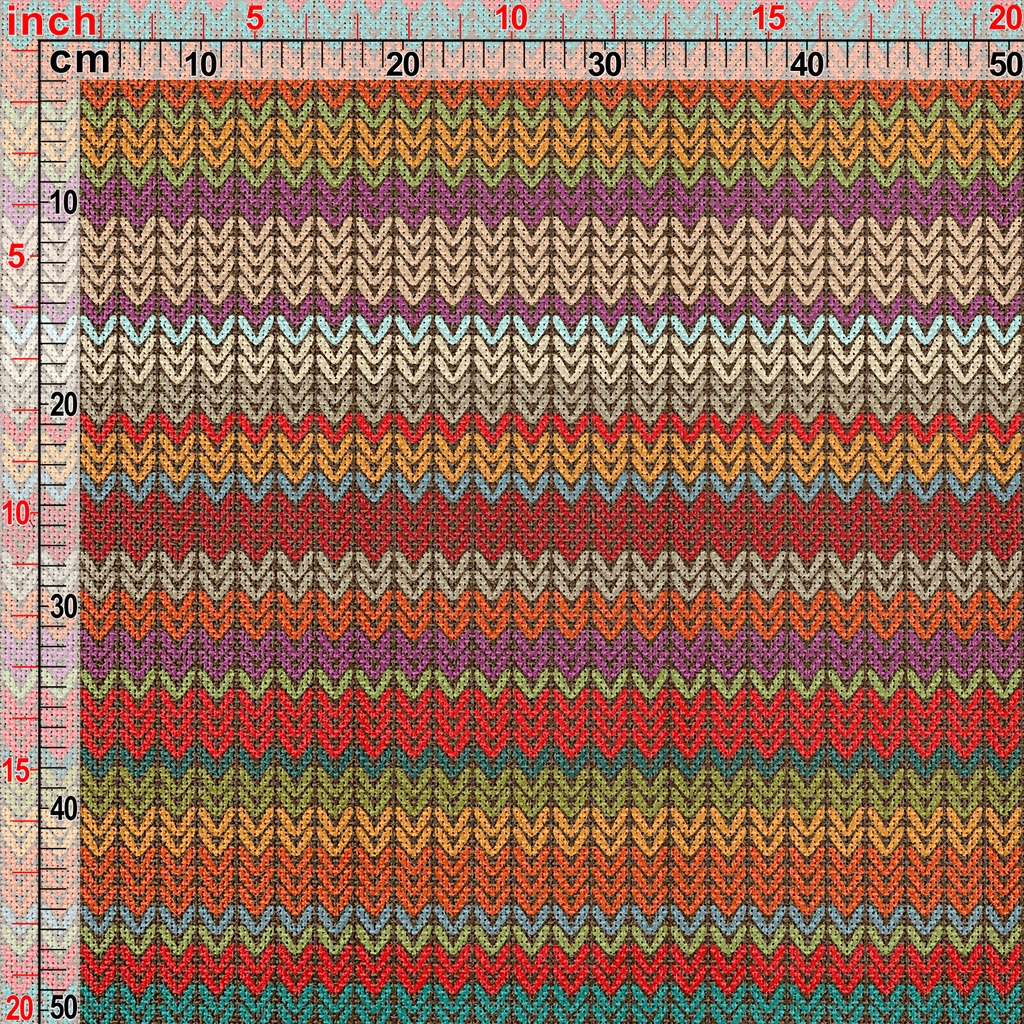Pick black "20" on the left cm ruler
1024x1024 pixels.
[x=63, y=406]
